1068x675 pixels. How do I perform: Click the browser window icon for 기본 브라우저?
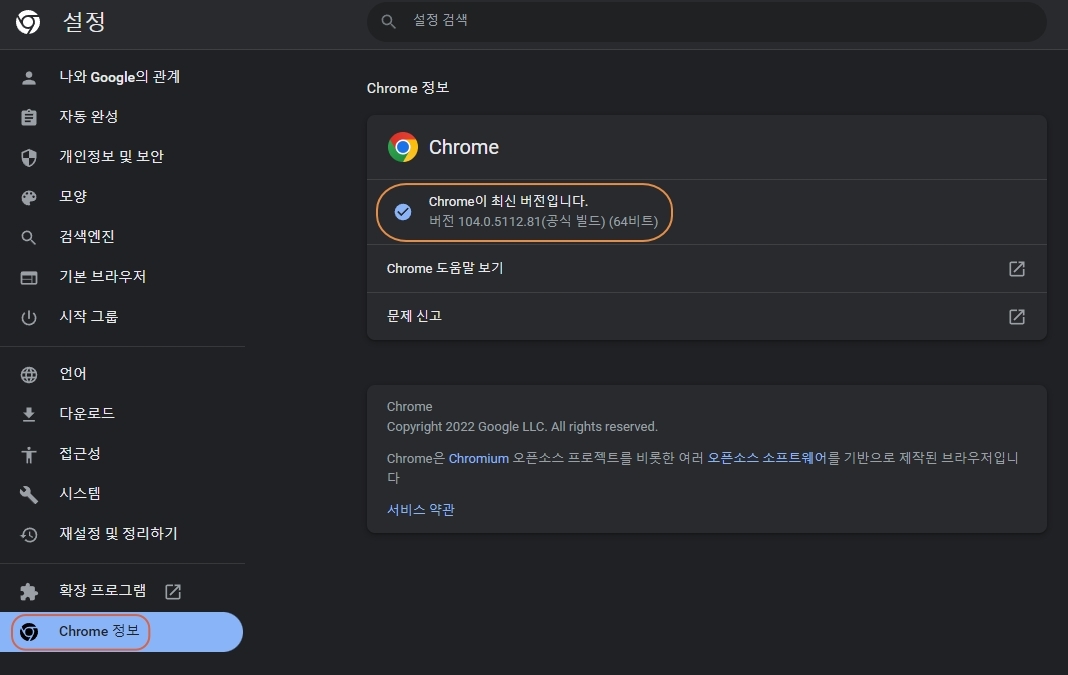(x=29, y=277)
